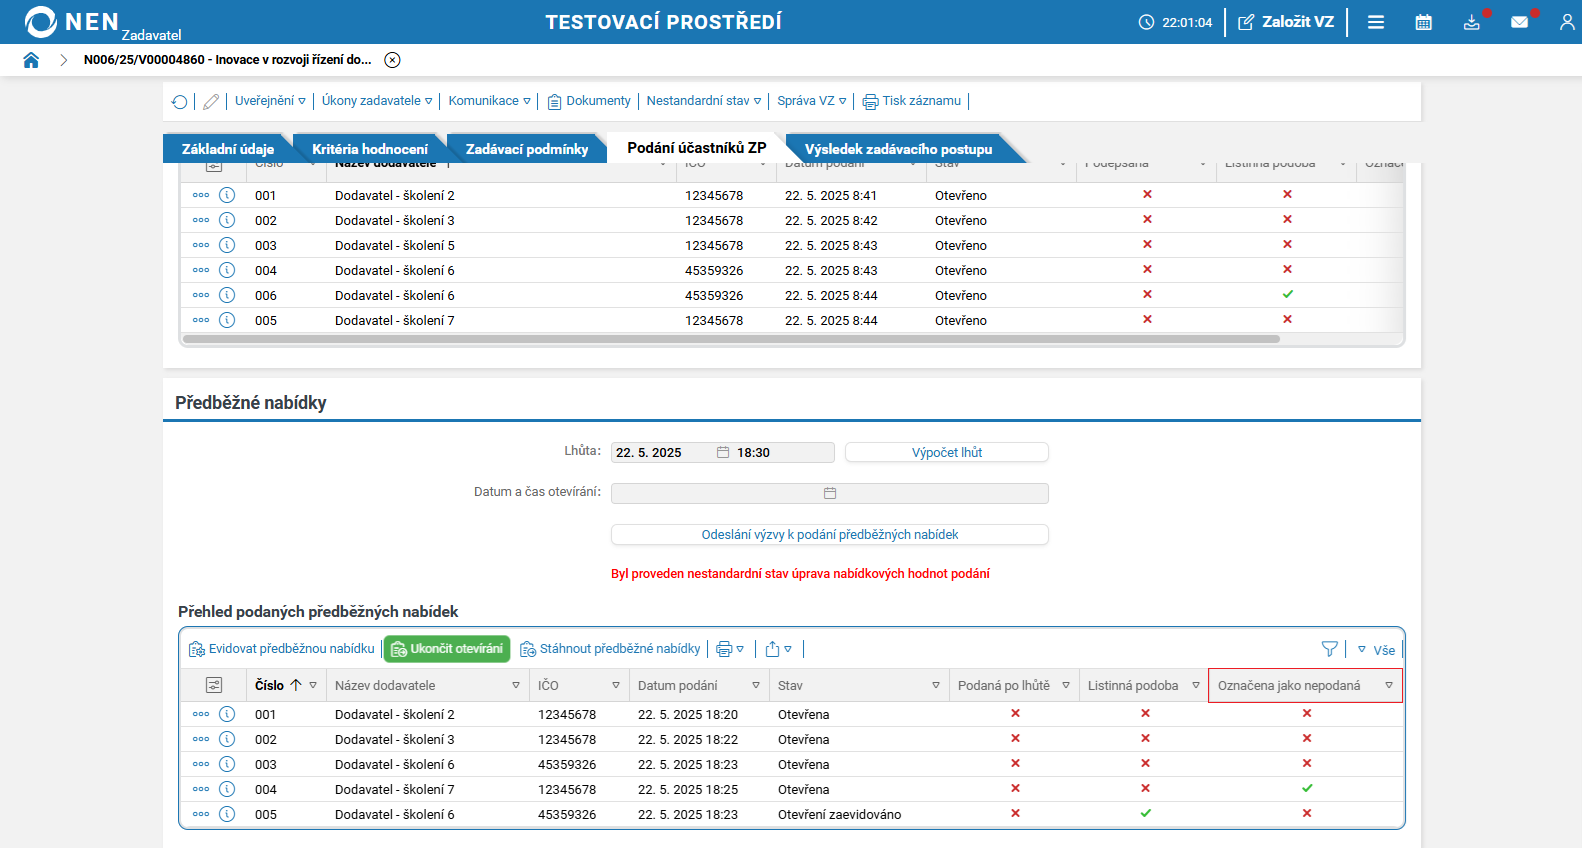Screen dimensions: 1582x848
Task: Open the calendar icon in header
Action: (1424, 22)
